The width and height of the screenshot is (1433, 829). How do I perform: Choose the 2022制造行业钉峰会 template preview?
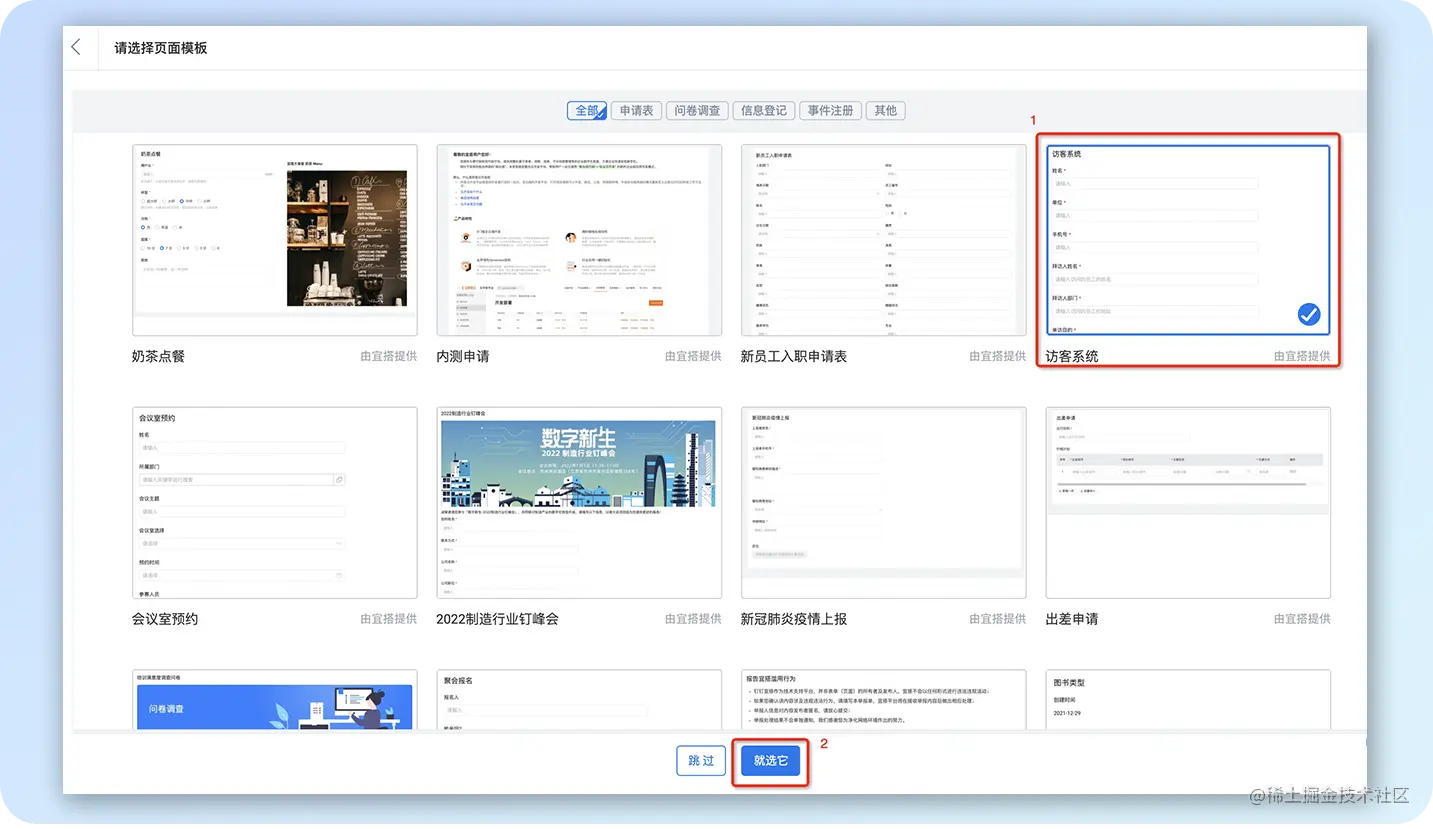[x=579, y=502]
